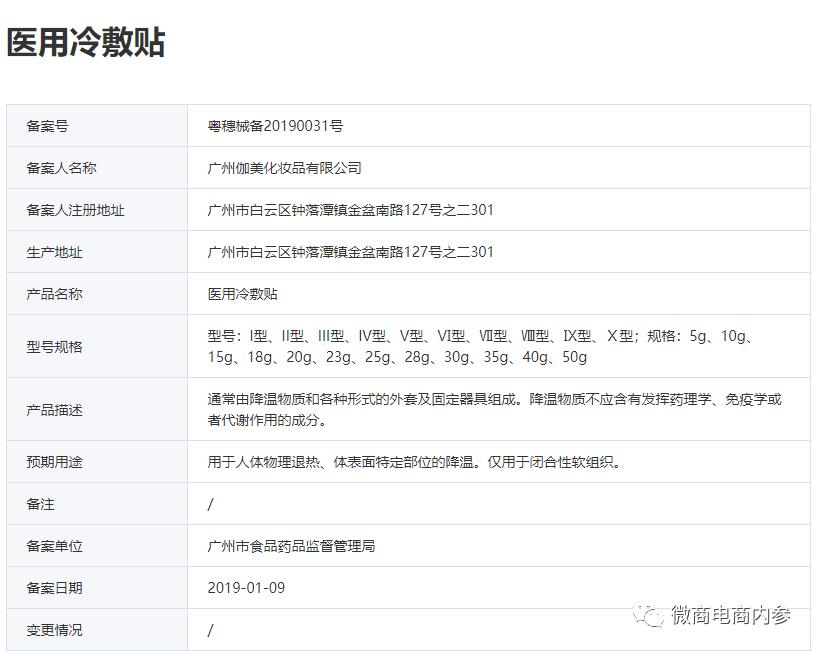
Task: Select the registration number 粤穗械备20190031号
Action: [277, 126]
